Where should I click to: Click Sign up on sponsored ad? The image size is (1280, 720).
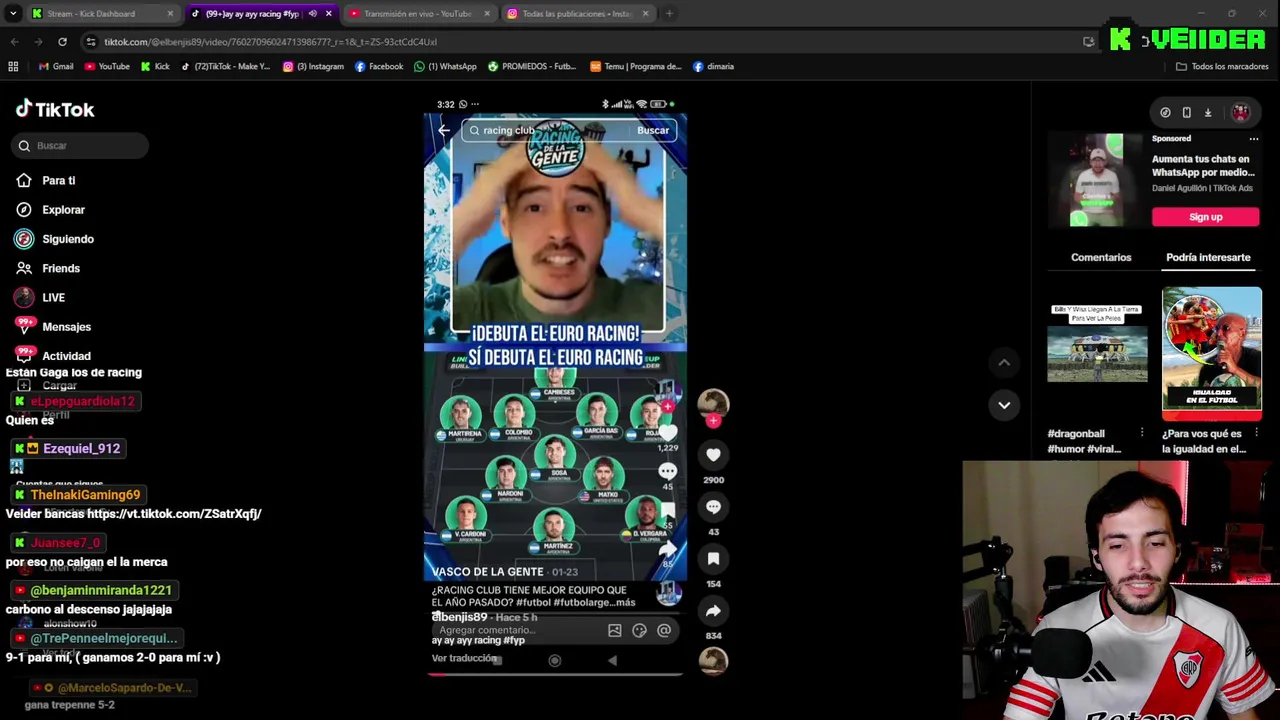(x=1206, y=217)
